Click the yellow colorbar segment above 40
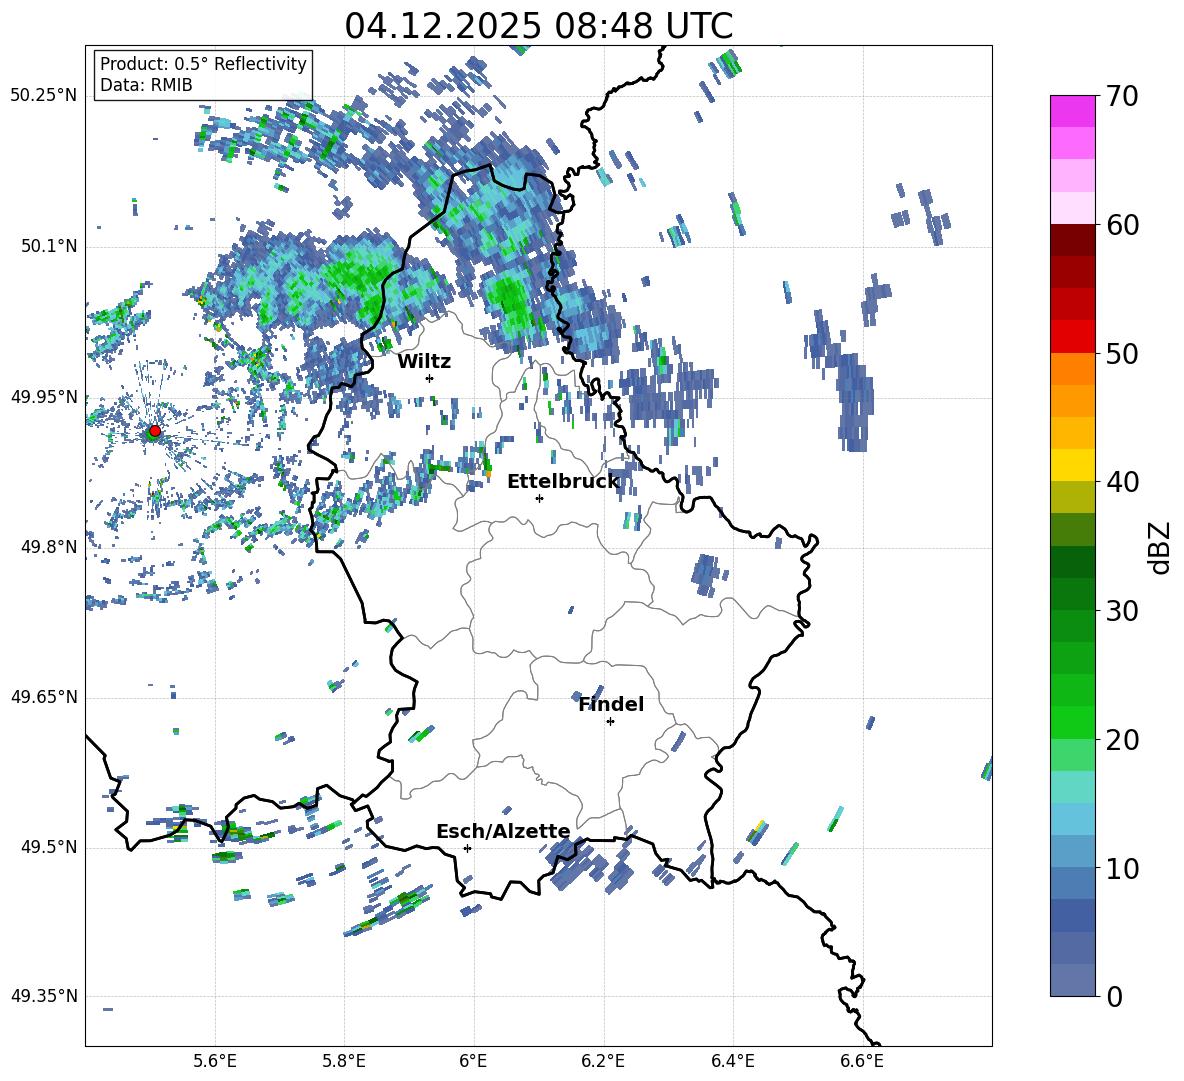The height and width of the screenshot is (1081, 1184). (x=1072, y=466)
